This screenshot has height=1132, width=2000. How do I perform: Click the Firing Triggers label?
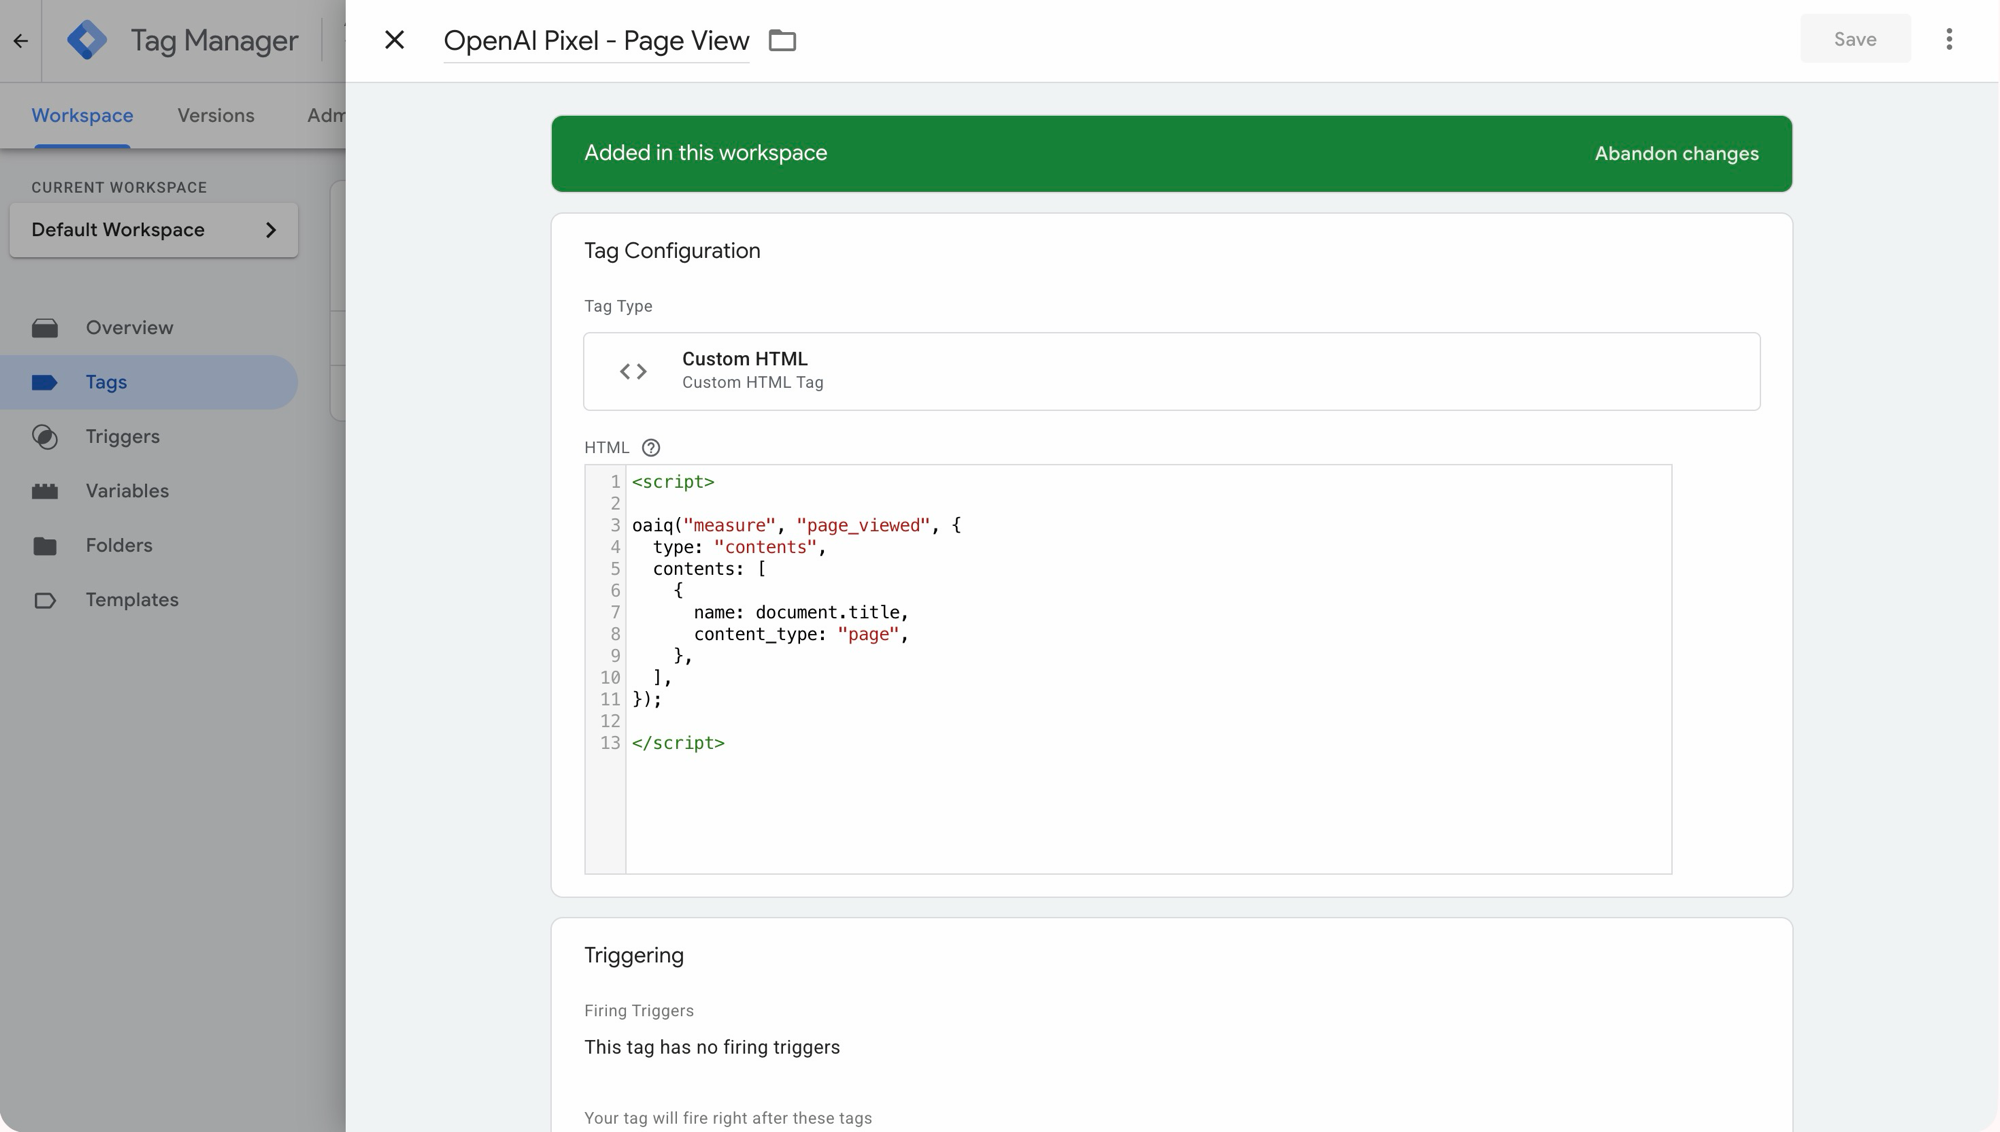coord(639,1011)
